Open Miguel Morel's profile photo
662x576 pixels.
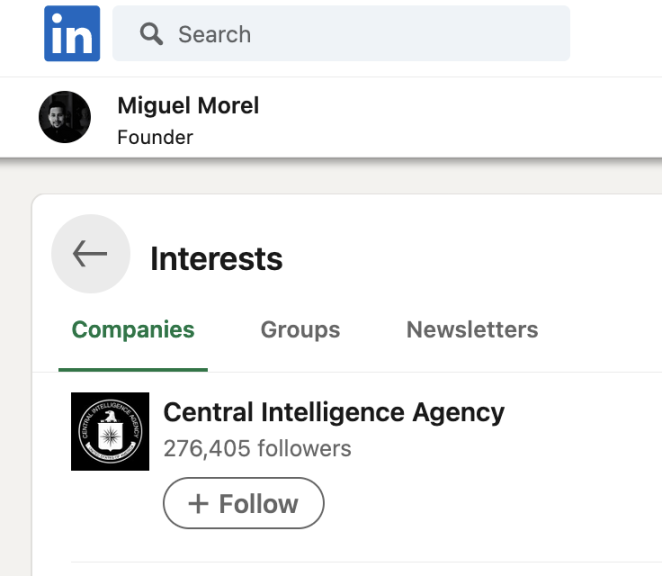(65, 117)
